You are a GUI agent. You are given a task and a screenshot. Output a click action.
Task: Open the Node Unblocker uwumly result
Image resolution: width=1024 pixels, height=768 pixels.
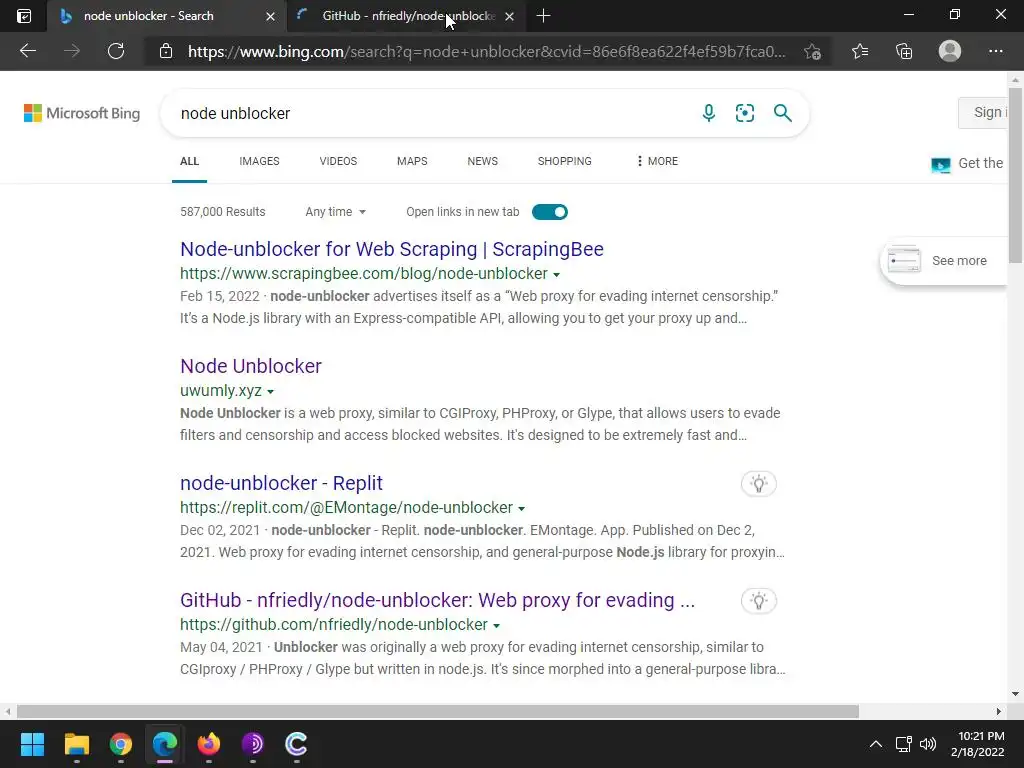pos(251,366)
